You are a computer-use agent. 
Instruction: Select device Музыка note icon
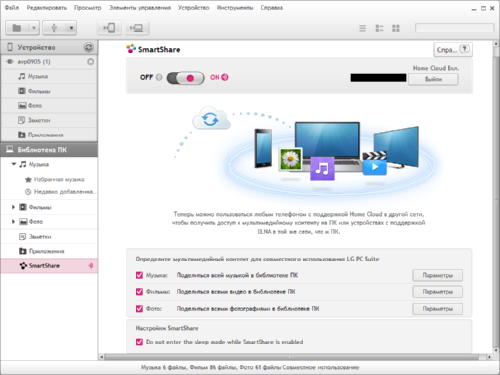[x=22, y=76]
